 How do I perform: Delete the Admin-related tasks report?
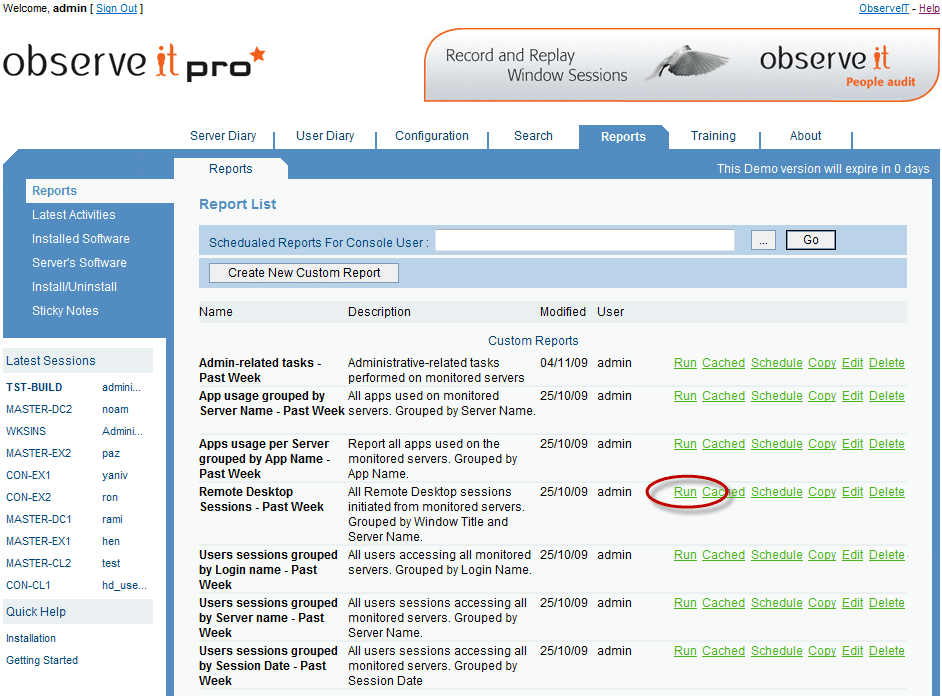tap(887, 363)
